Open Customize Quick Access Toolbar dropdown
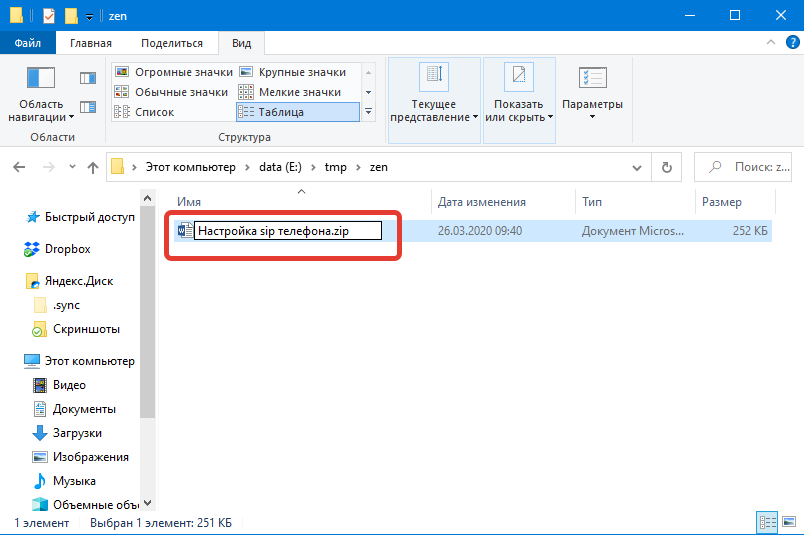 click(89, 17)
